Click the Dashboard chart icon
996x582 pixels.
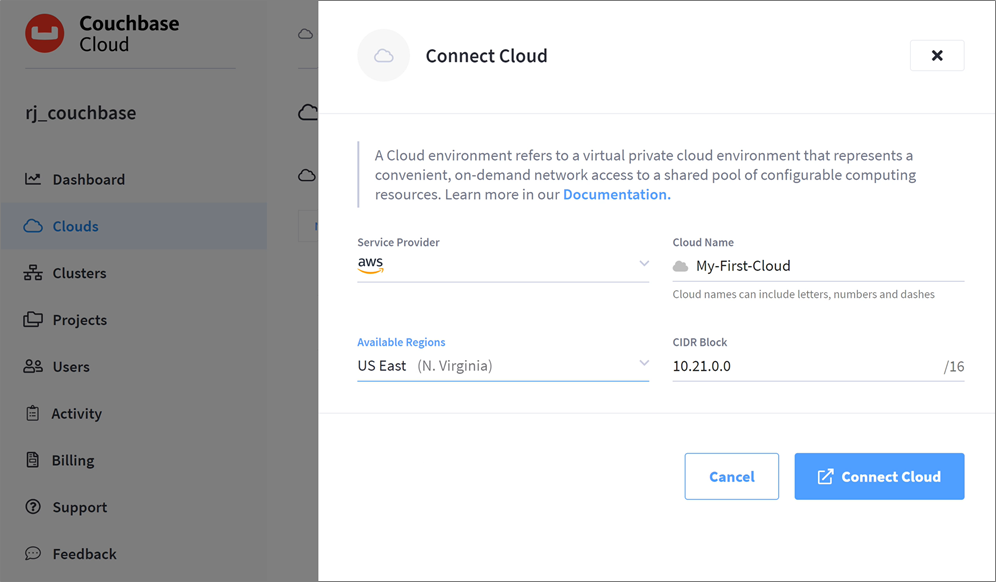click(x=33, y=179)
